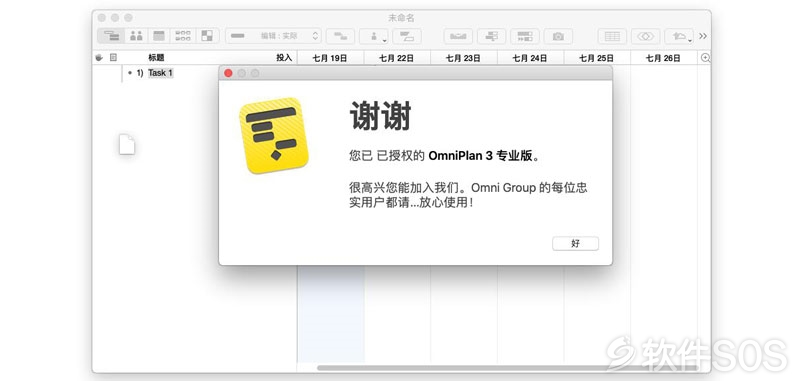Switch to Styles view
Viewport: 800px width, 381px height.
coord(207,36)
